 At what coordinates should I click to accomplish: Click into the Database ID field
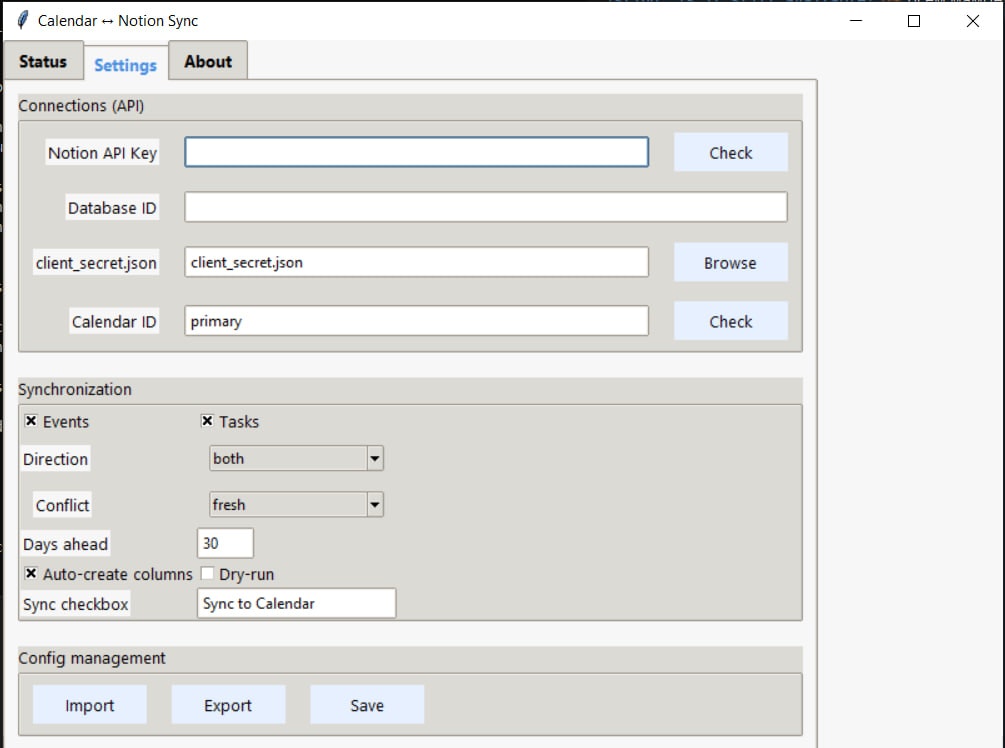(486, 207)
